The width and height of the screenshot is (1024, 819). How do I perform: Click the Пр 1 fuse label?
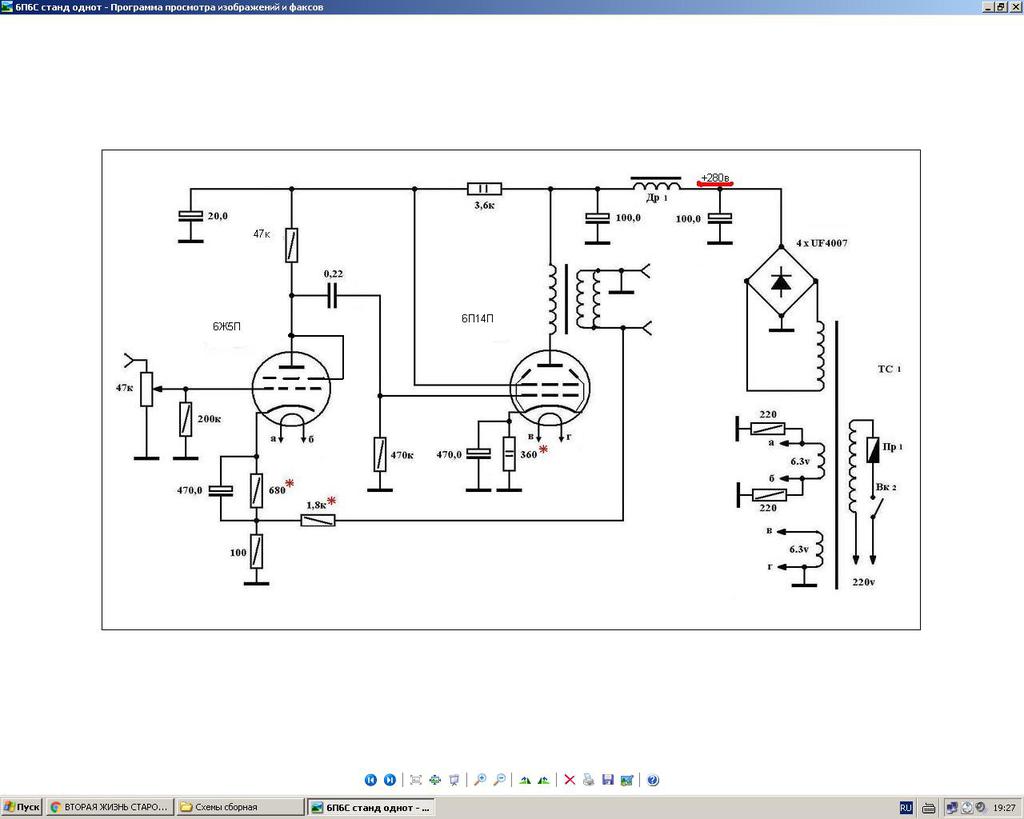[892, 447]
